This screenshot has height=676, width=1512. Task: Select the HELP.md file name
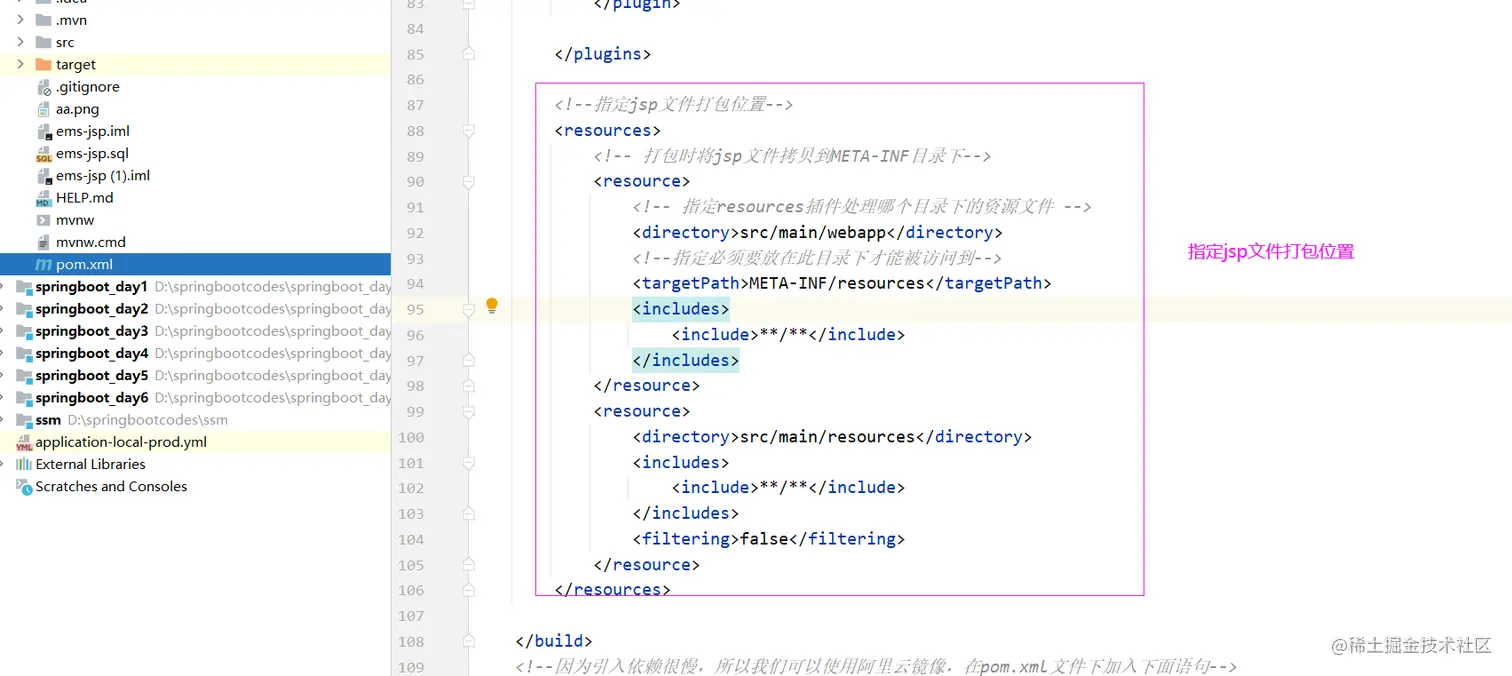click(x=85, y=198)
